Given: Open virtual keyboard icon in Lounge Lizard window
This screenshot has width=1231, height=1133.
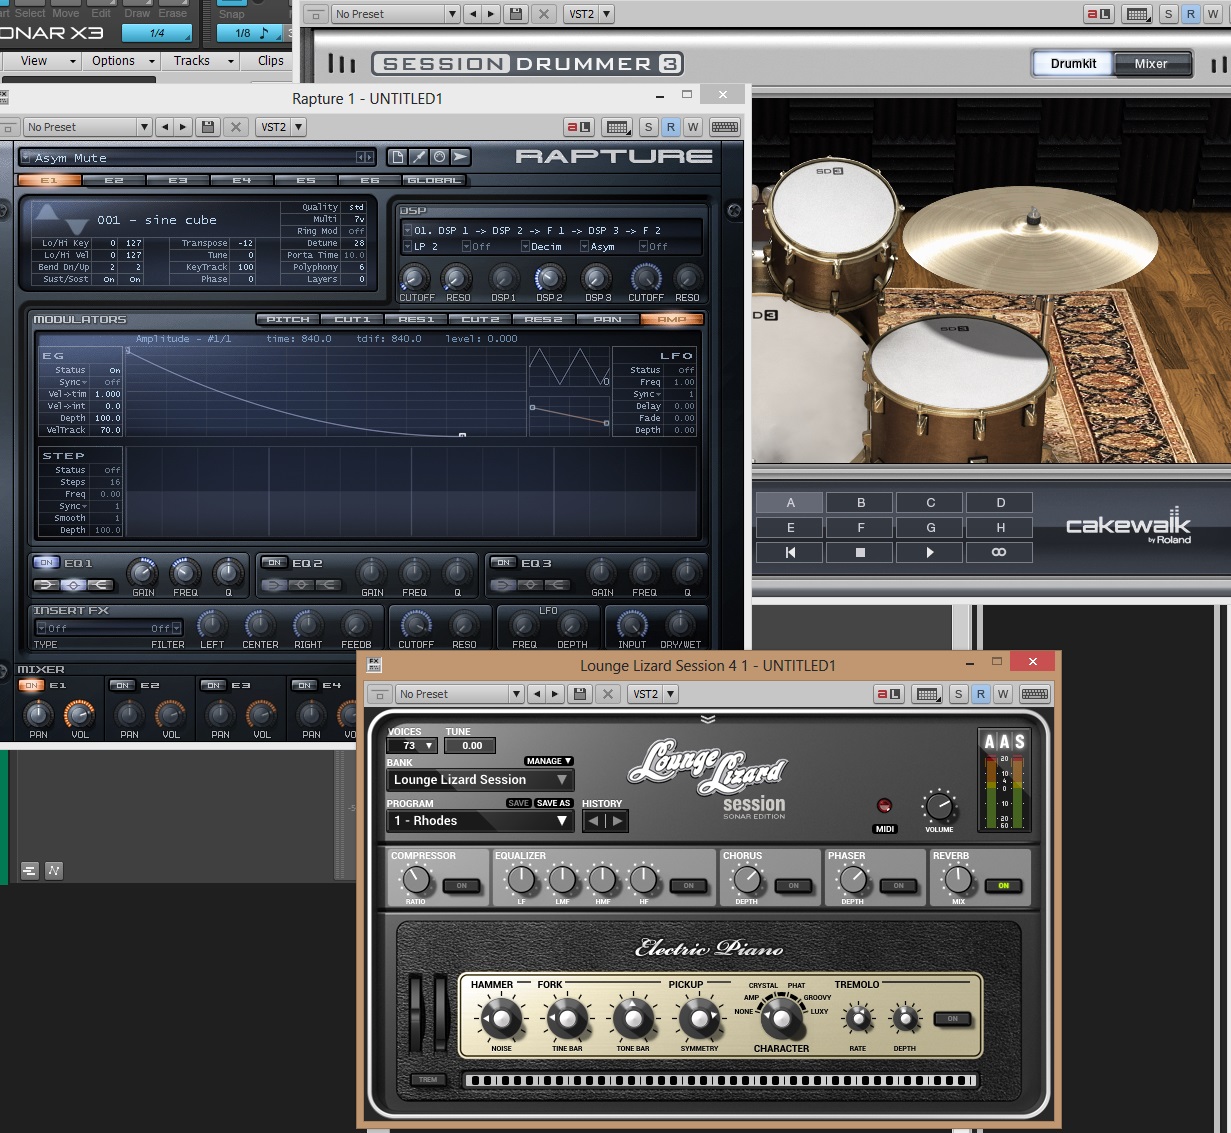Looking at the screenshot, I should (x=1035, y=694).
